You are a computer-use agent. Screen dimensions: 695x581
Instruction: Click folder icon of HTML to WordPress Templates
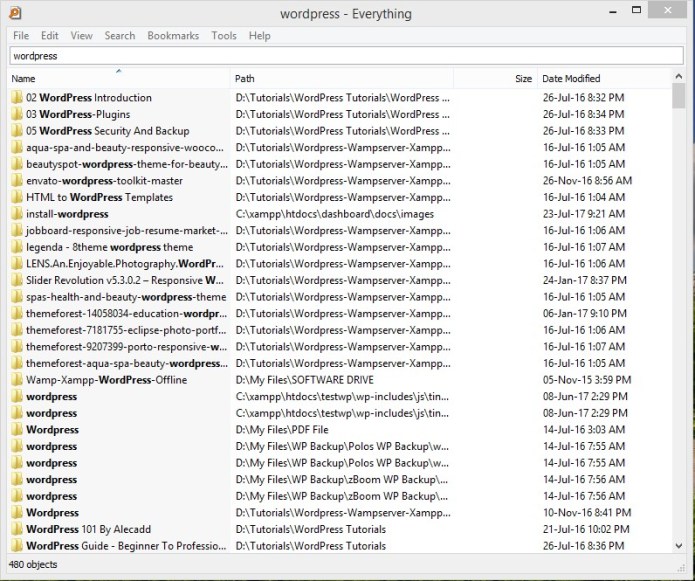coord(17,197)
